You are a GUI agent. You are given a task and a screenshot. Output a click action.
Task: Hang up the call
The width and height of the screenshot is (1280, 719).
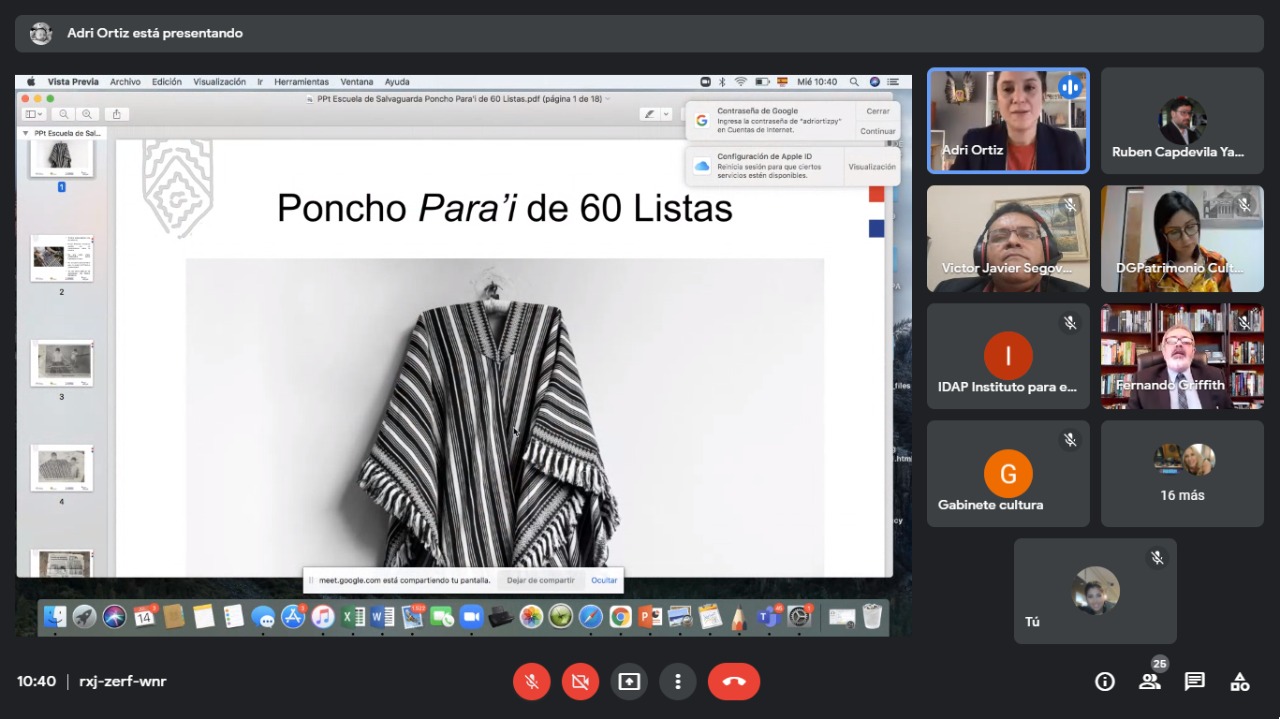[733, 682]
